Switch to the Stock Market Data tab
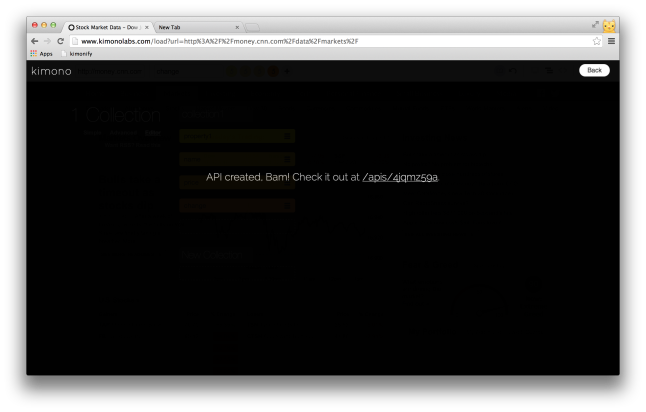Screen dimensions: 646x412 (106, 27)
